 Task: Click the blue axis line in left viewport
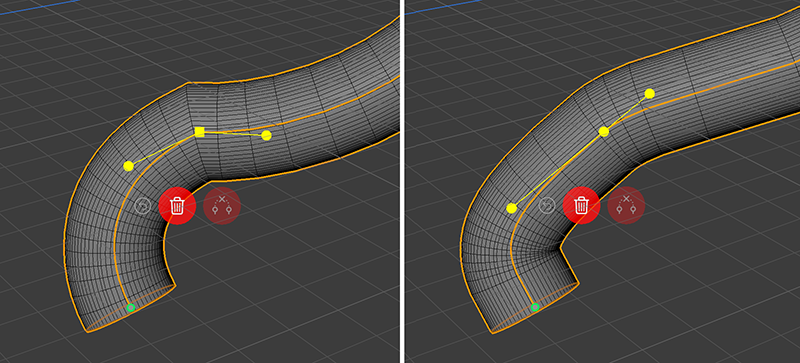click(x=38, y=6)
